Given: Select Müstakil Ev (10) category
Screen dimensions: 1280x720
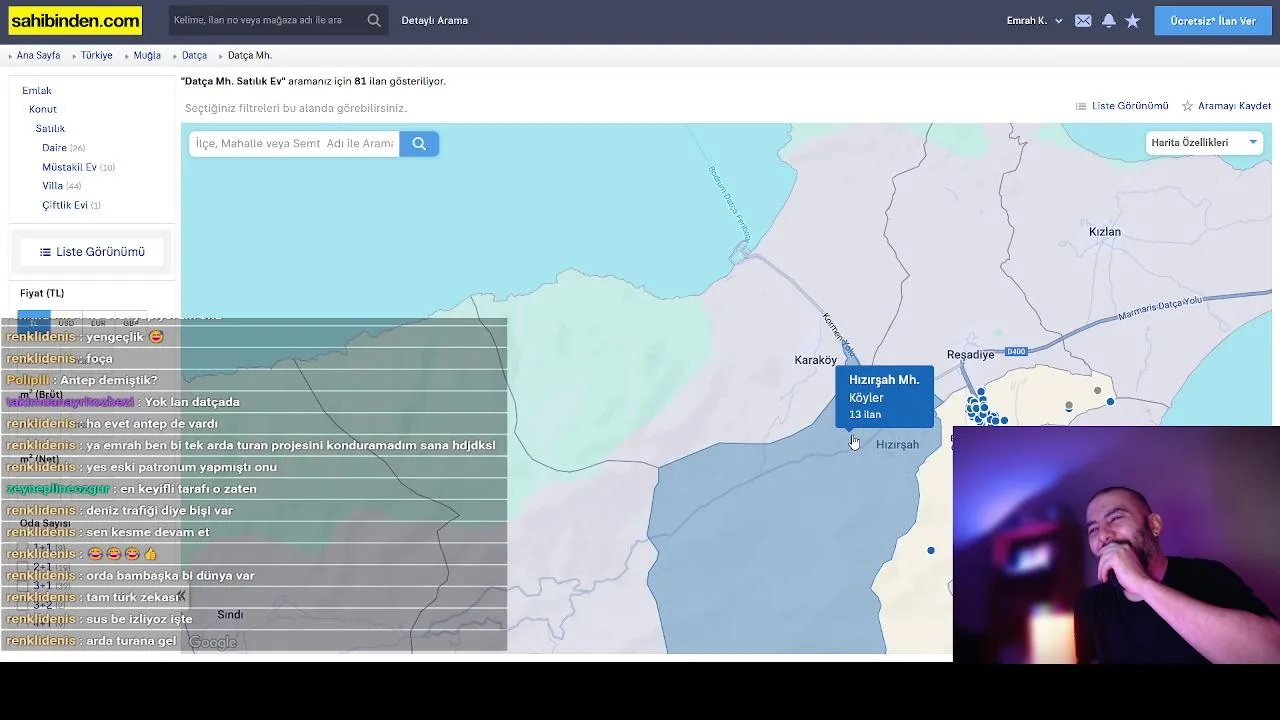Looking at the screenshot, I should coord(78,167).
